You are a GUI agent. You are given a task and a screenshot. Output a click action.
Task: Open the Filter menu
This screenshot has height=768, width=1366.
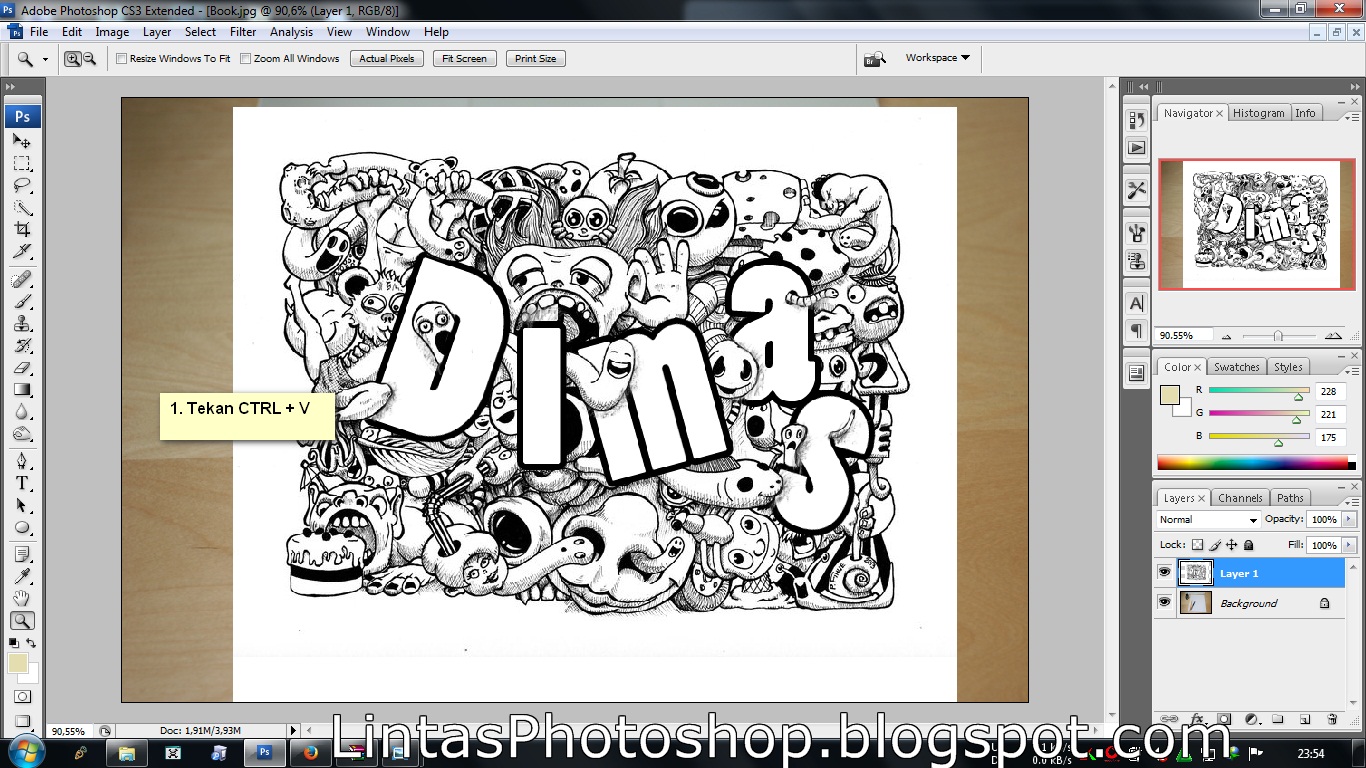point(243,32)
